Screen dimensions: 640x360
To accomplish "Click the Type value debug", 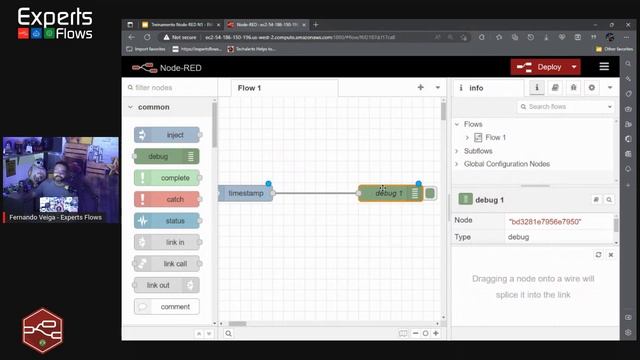I will tap(518, 237).
